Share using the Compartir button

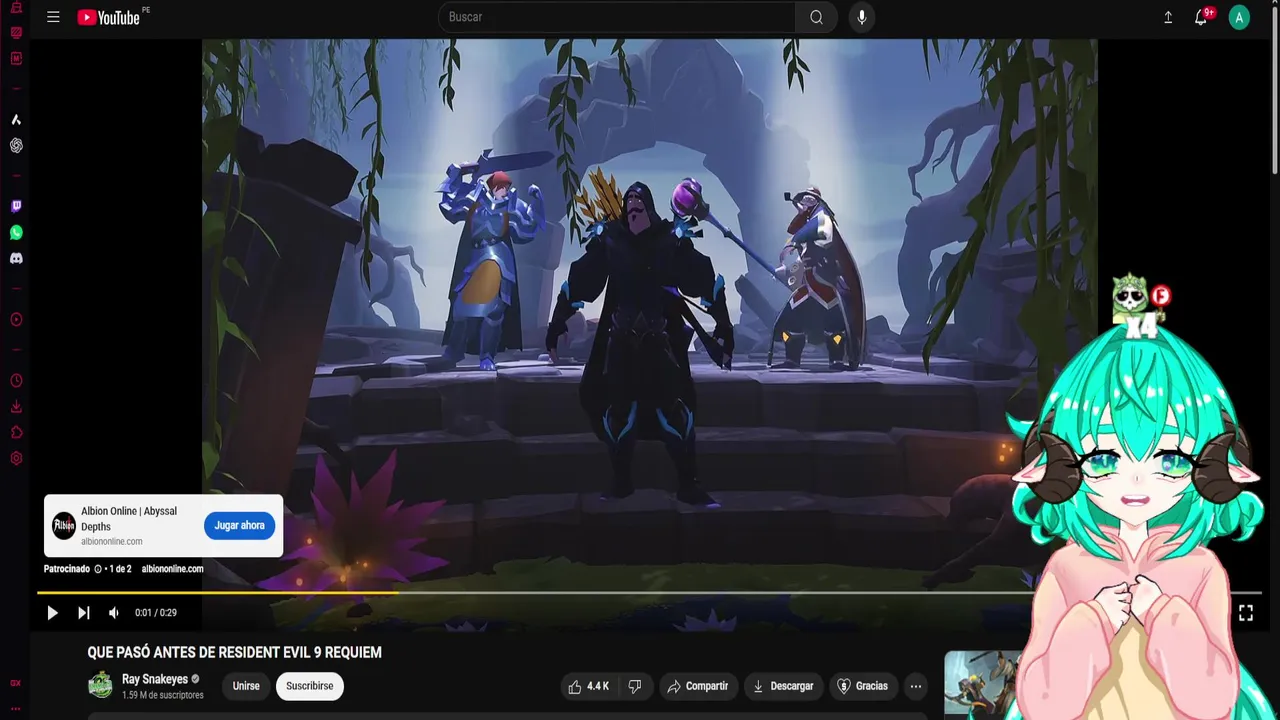698,686
